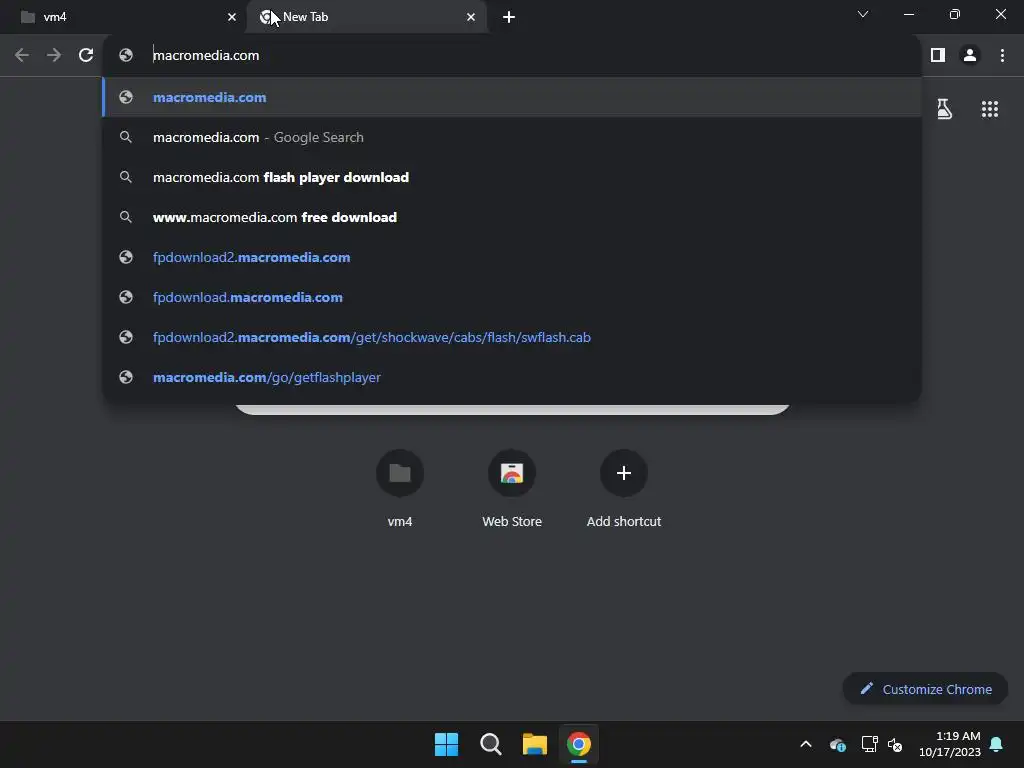The height and width of the screenshot is (768, 1024).
Task: Open the Chrome three-dot menu
Action: pos(1002,55)
